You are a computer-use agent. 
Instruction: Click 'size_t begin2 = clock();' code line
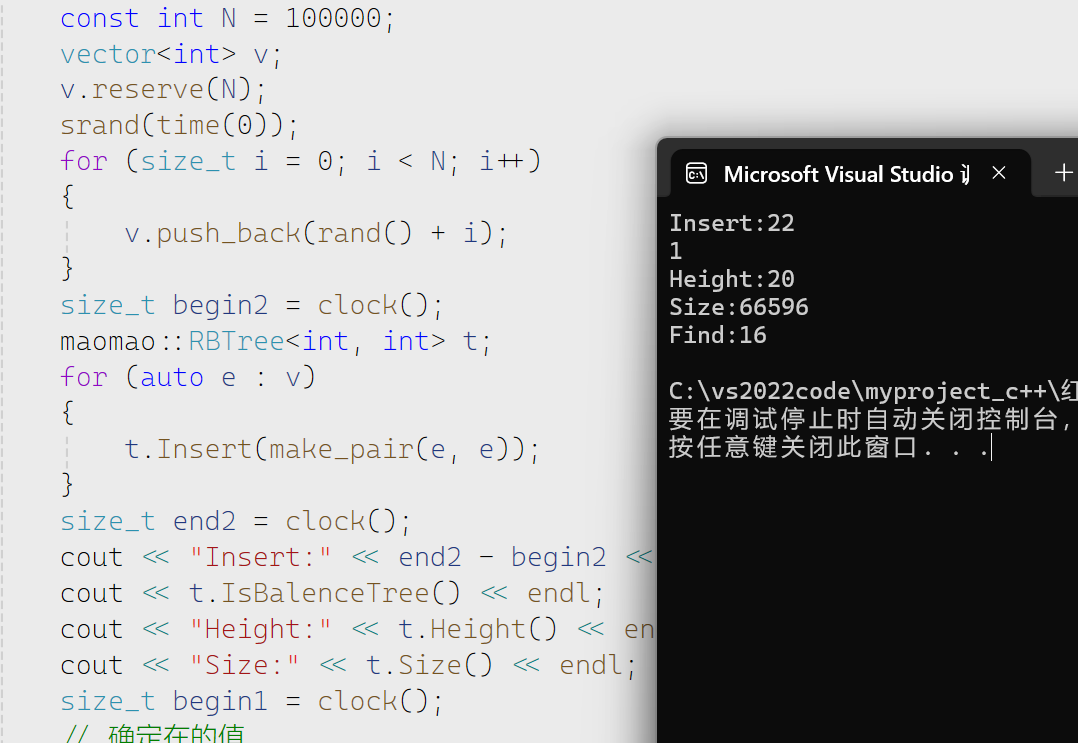pos(252,306)
